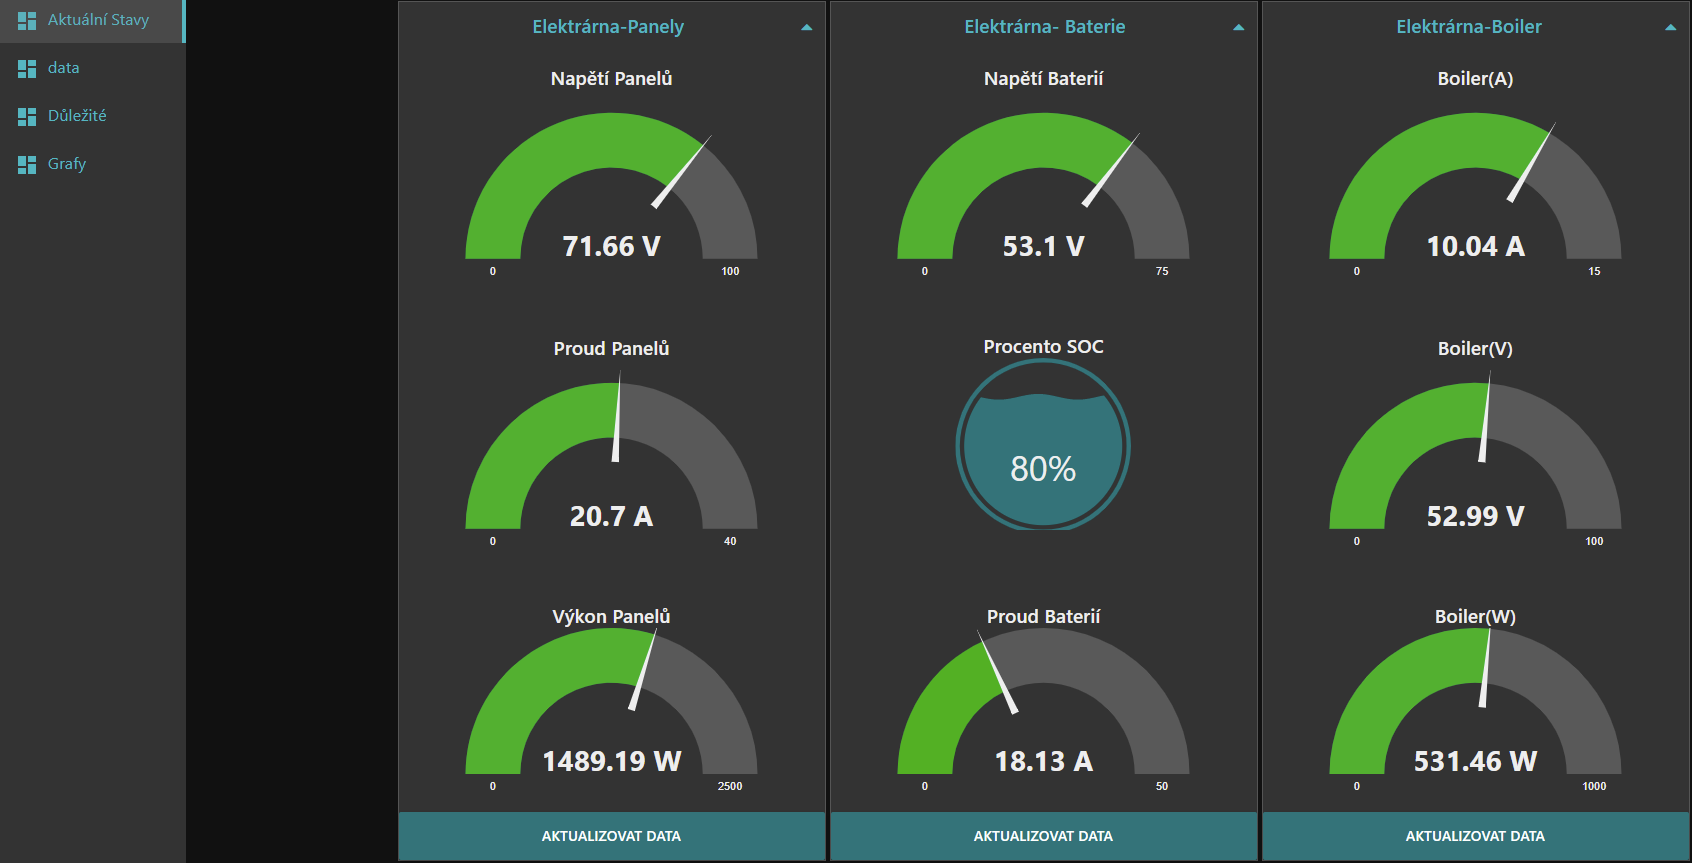Viewport: 1692px width, 863px height.
Task: Click the 2500 maximum scale label
Action: [730, 786]
